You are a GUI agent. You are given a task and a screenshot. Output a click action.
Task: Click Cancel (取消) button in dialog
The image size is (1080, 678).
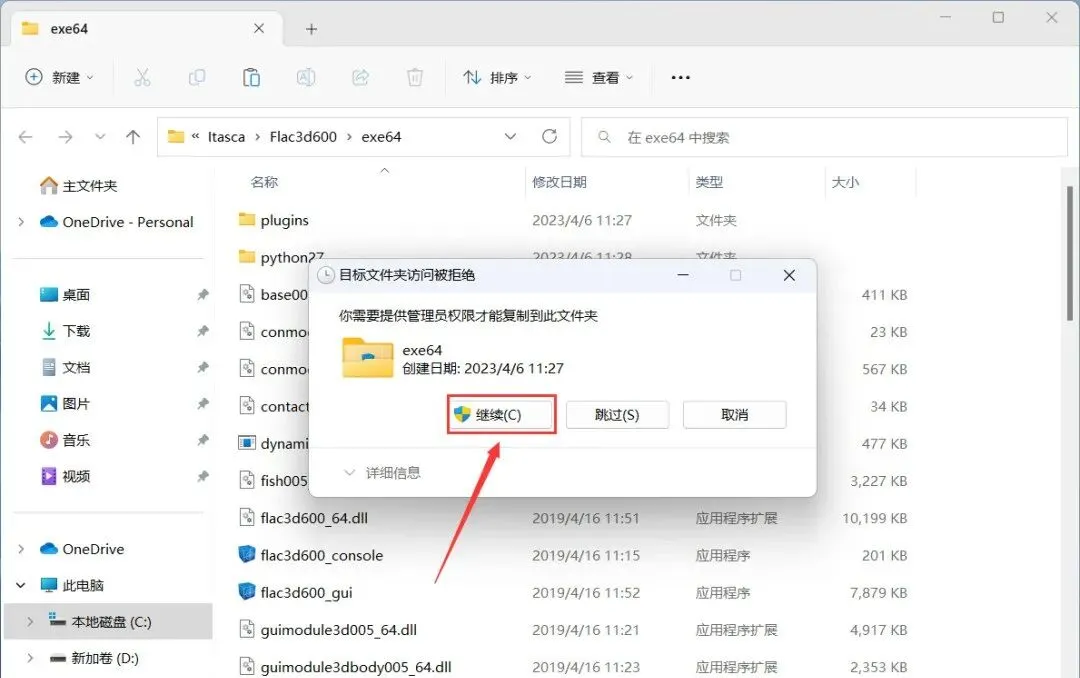tap(734, 415)
